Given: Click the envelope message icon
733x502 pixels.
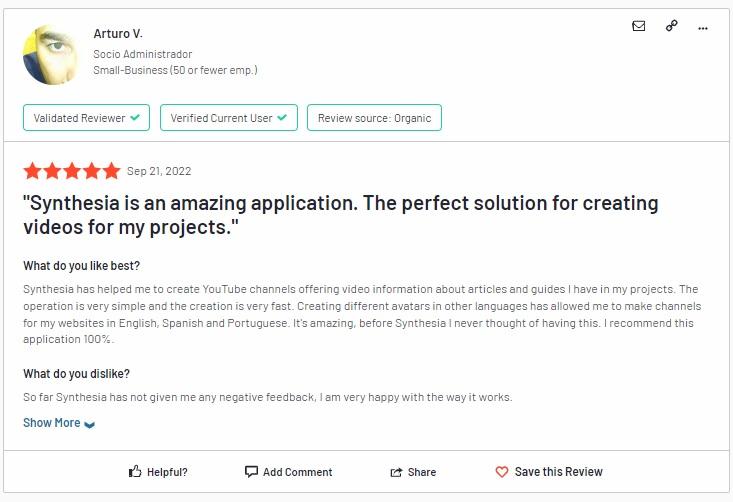Looking at the screenshot, I should pyautogui.click(x=639, y=26).
